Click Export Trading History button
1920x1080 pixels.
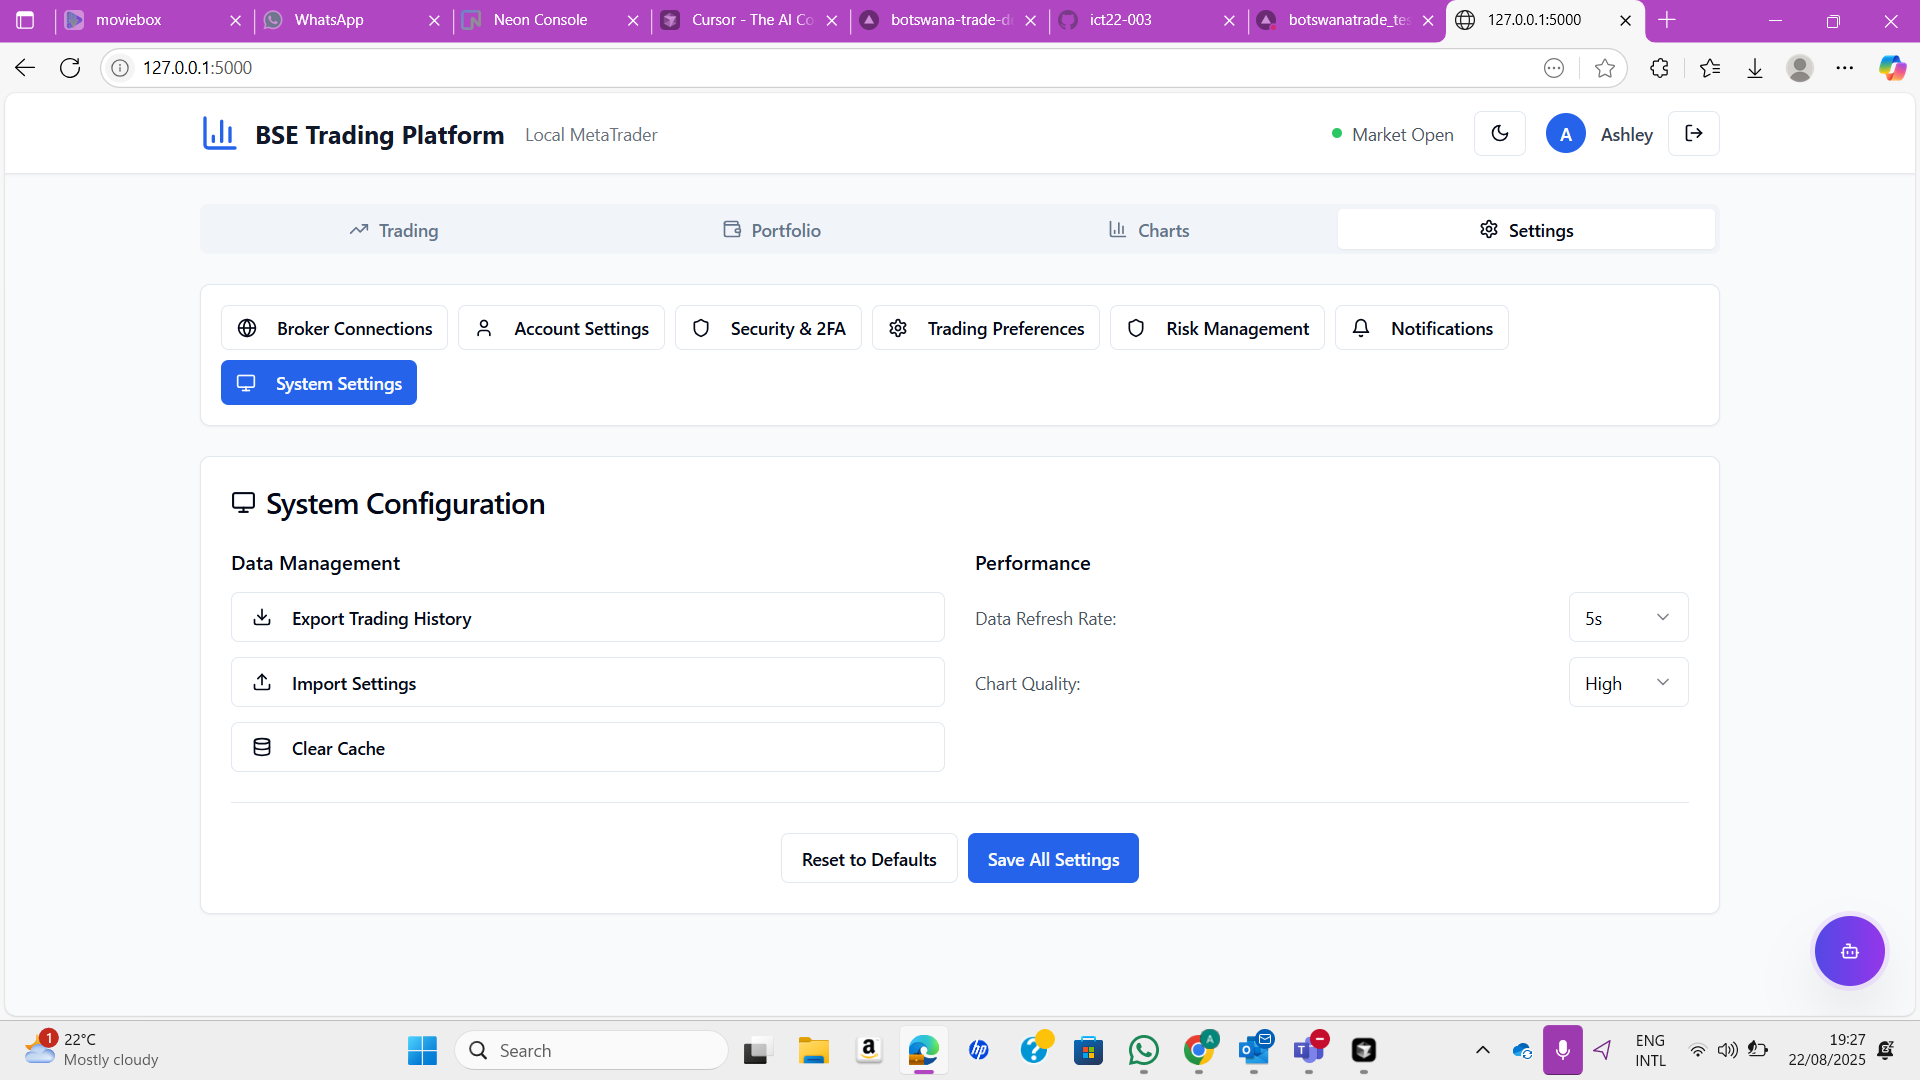587,618
